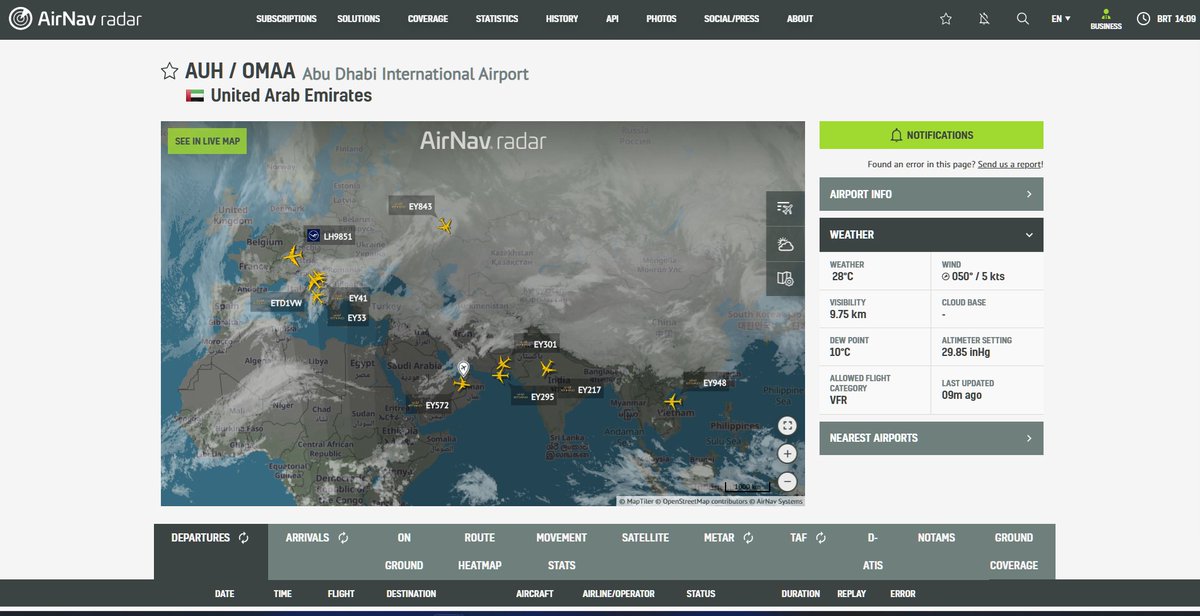Click the airport location pin marker

tap(463, 369)
